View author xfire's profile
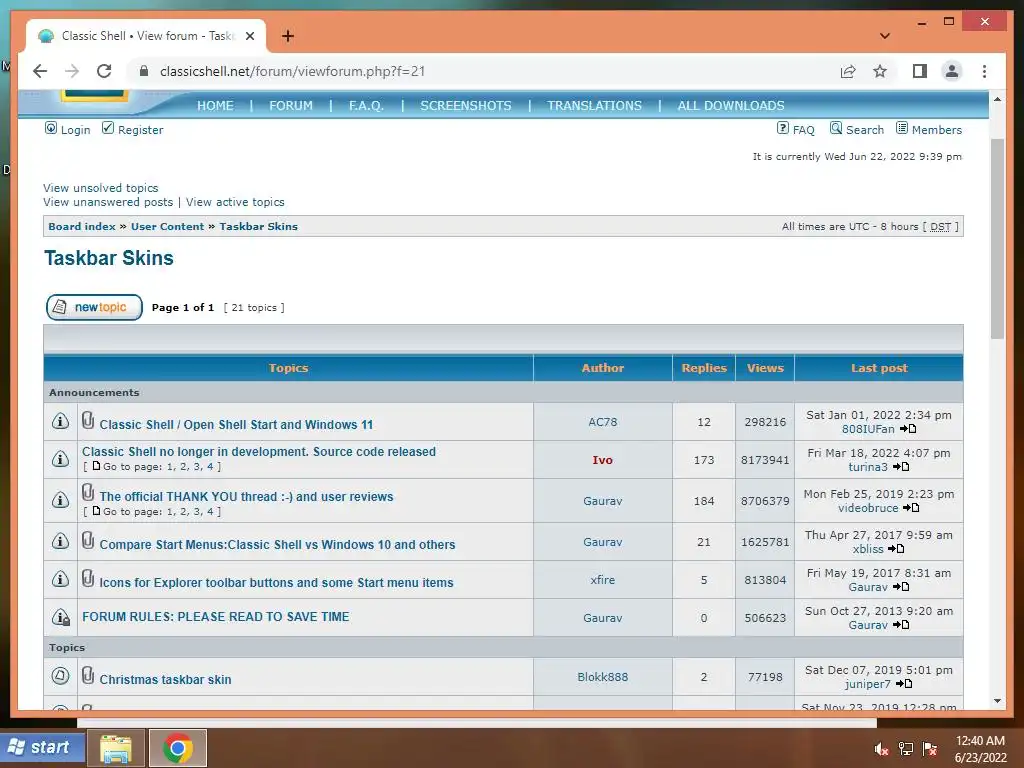 point(602,580)
